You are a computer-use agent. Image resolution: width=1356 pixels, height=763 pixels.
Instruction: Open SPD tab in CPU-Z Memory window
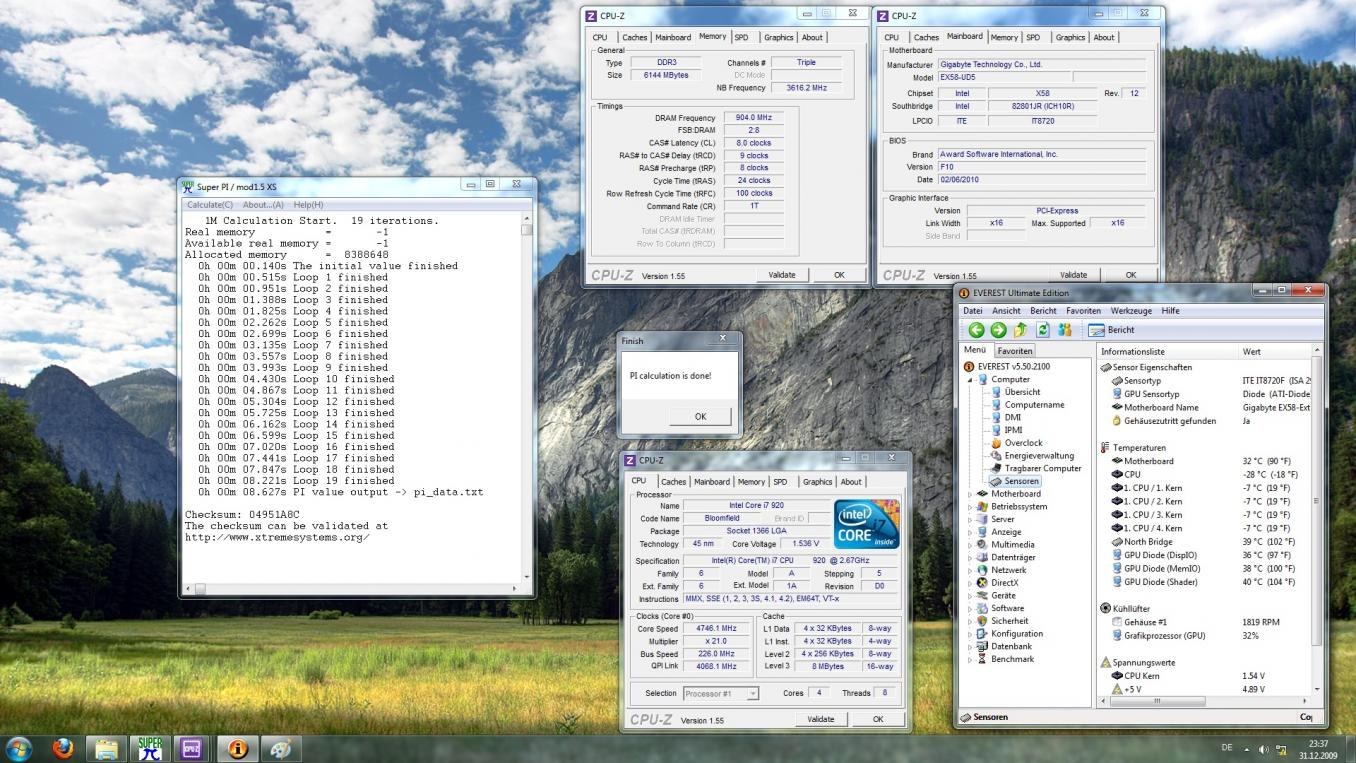pos(741,37)
